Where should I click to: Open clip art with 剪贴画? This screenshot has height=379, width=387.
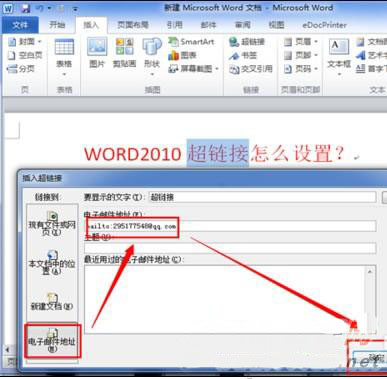pyautogui.click(x=124, y=53)
